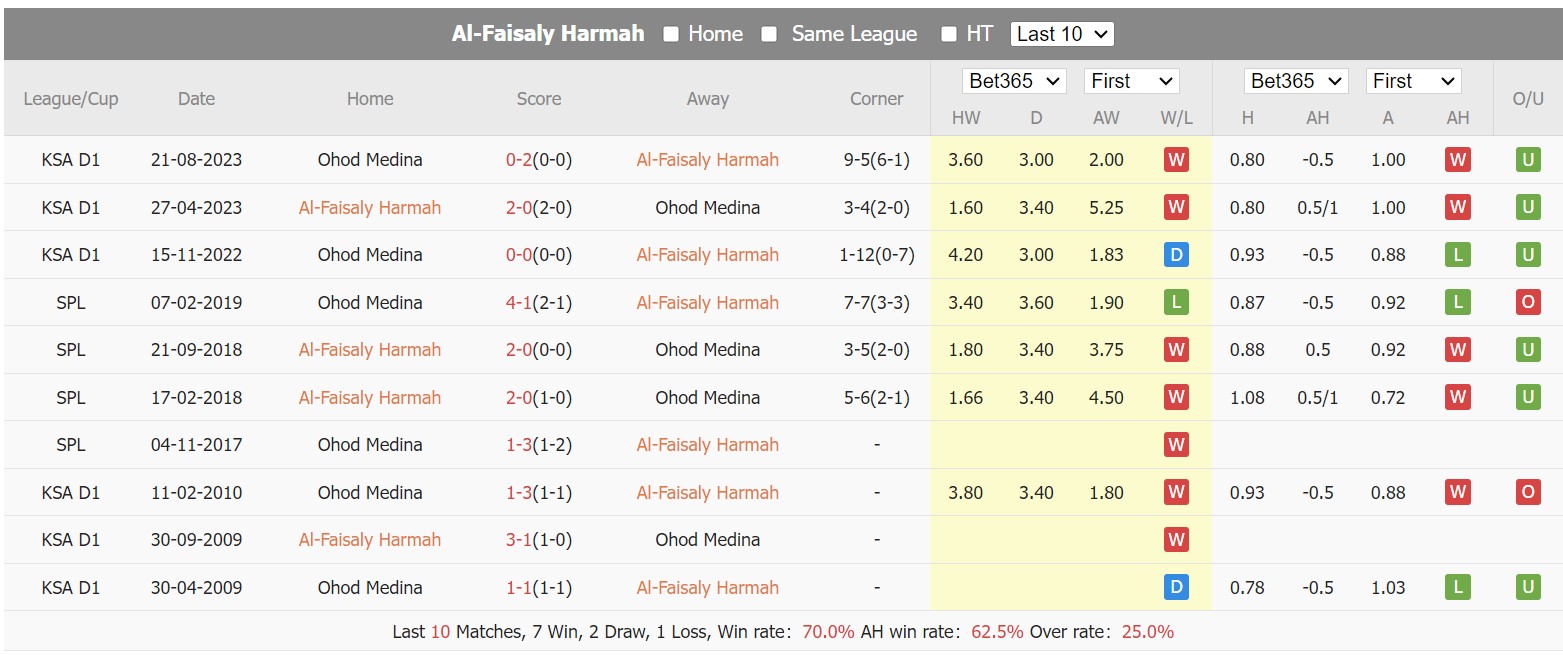Click the Corner column header

tap(876, 99)
